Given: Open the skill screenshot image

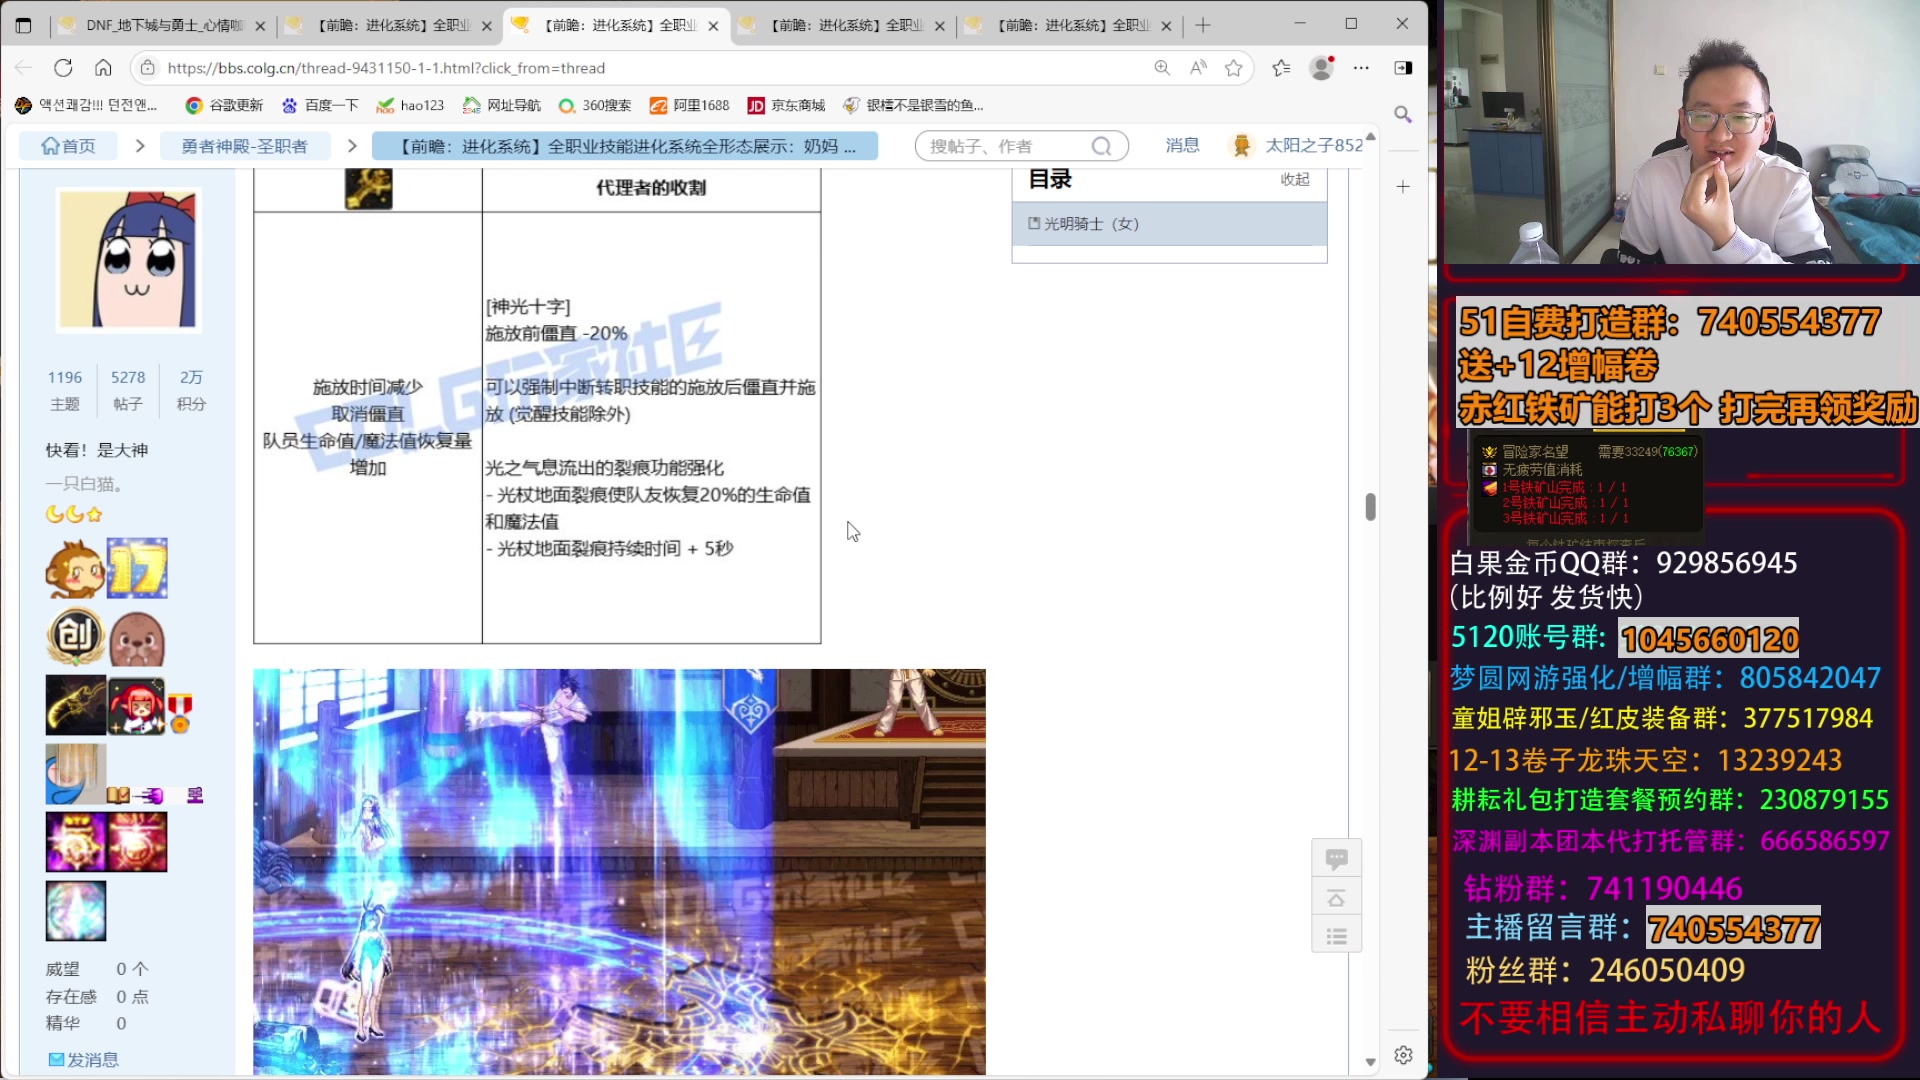Looking at the screenshot, I should [x=619, y=872].
